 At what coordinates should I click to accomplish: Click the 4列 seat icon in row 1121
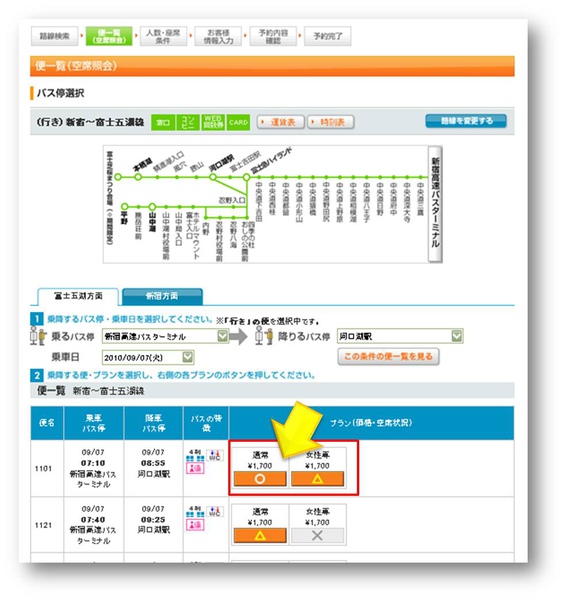[x=195, y=512]
